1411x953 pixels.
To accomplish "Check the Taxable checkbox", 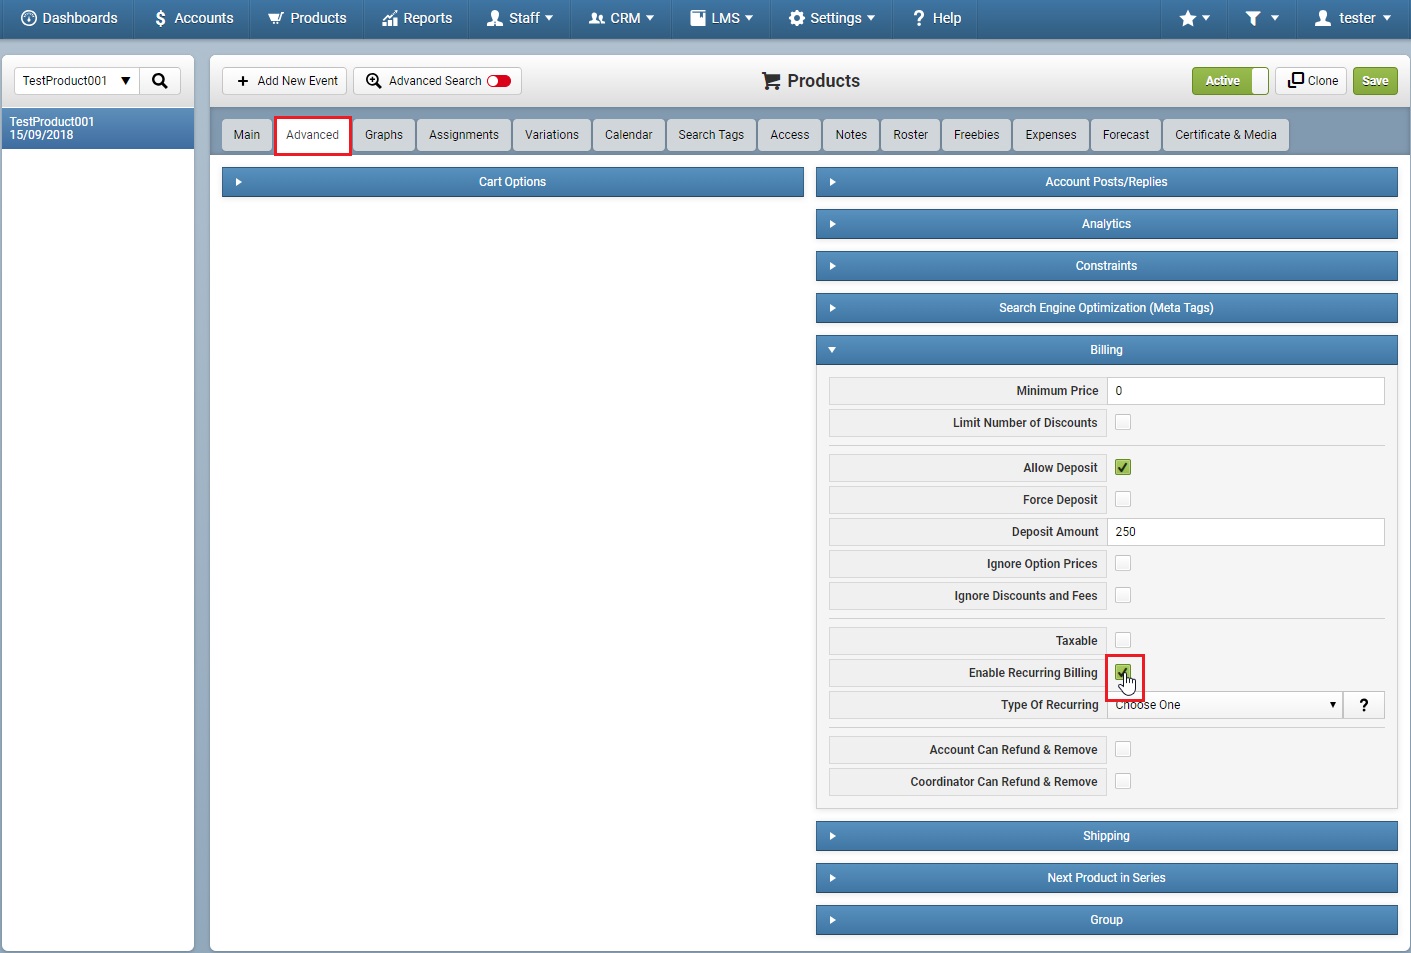I will [x=1123, y=640].
